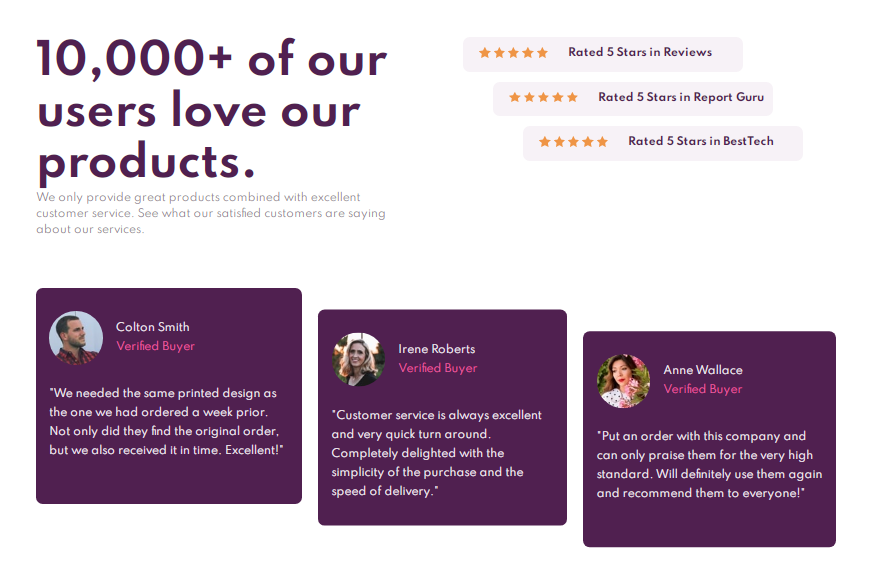Click the middle star in the BestTech badge

[x=574, y=142]
